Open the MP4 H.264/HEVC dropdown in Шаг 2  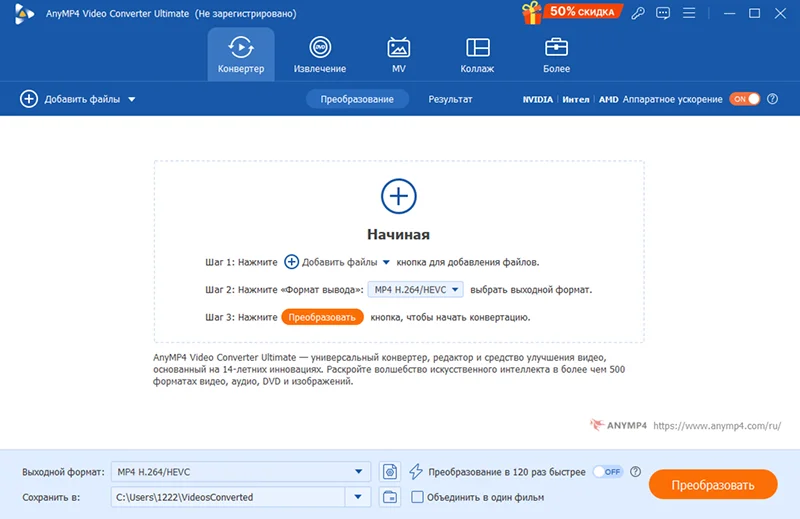[416, 289]
